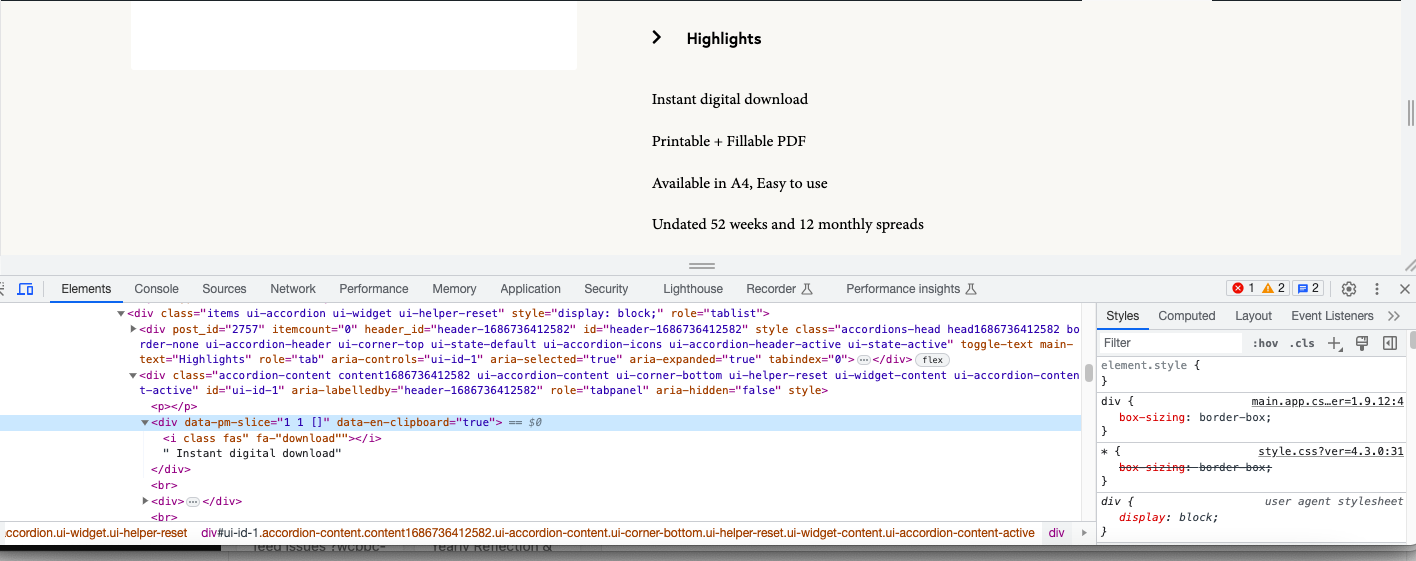Click the Elements tree vertical scrollbar

click(1089, 374)
